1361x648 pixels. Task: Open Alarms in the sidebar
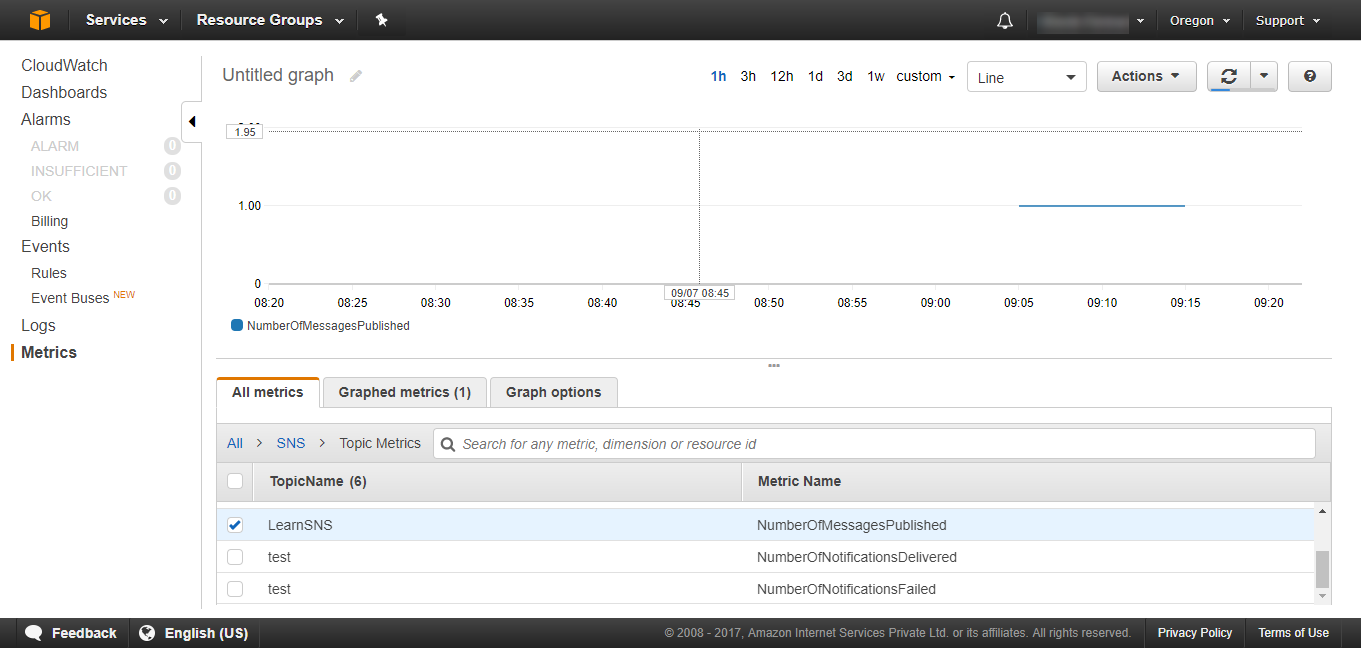click(46, 119)
